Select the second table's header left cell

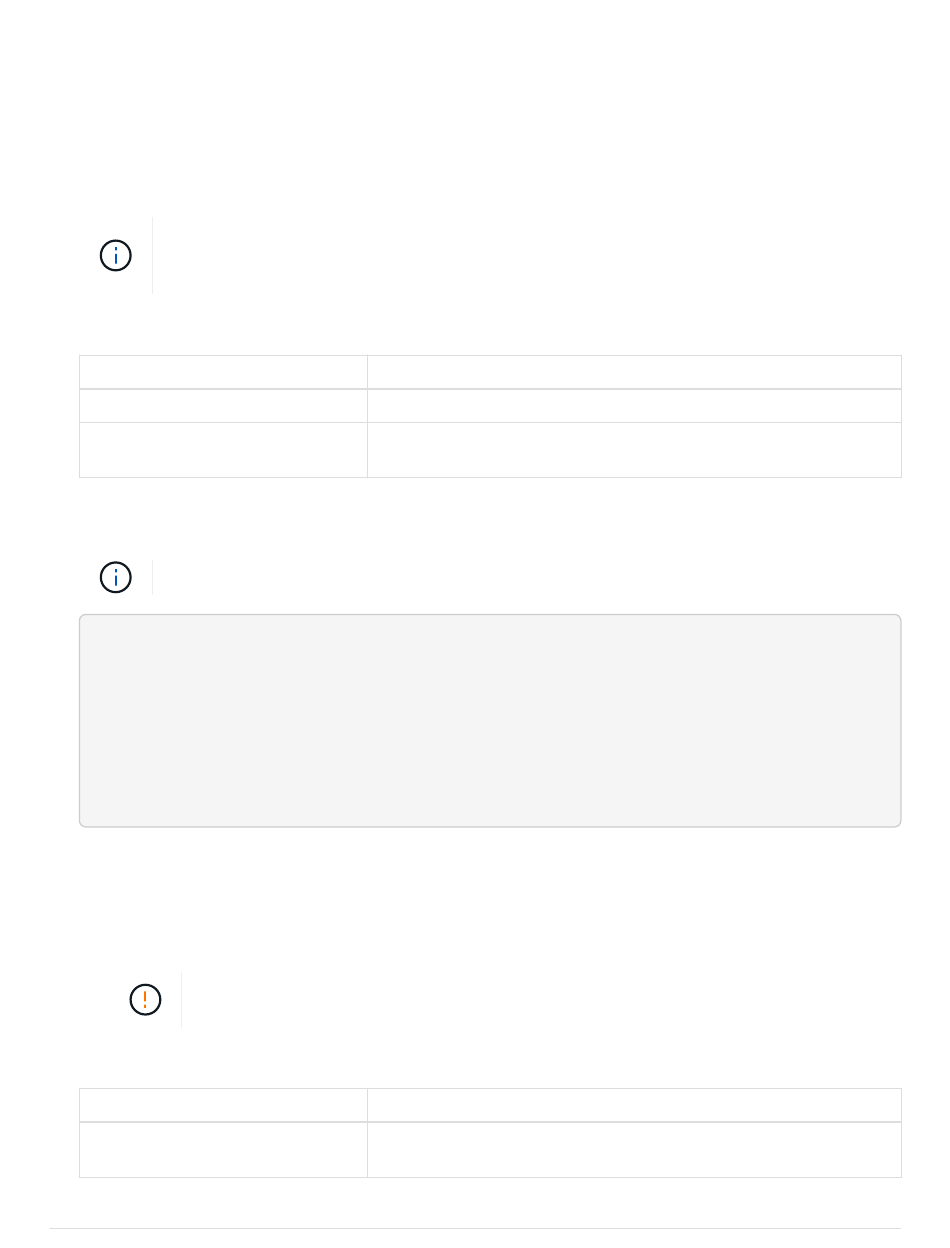[223, 1105]
